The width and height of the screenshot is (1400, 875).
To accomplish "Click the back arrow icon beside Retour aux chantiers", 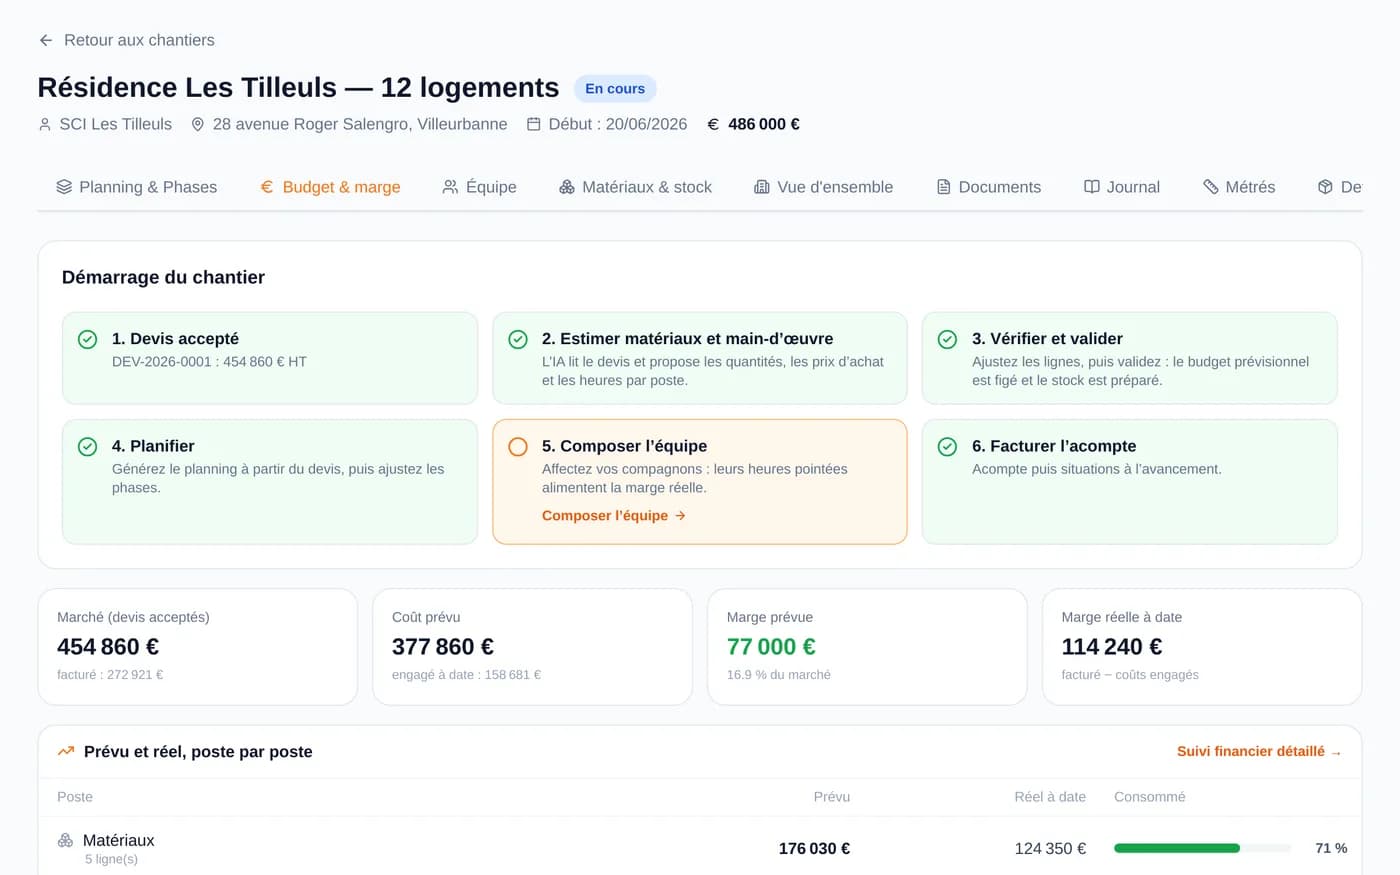I will point(46,40).
